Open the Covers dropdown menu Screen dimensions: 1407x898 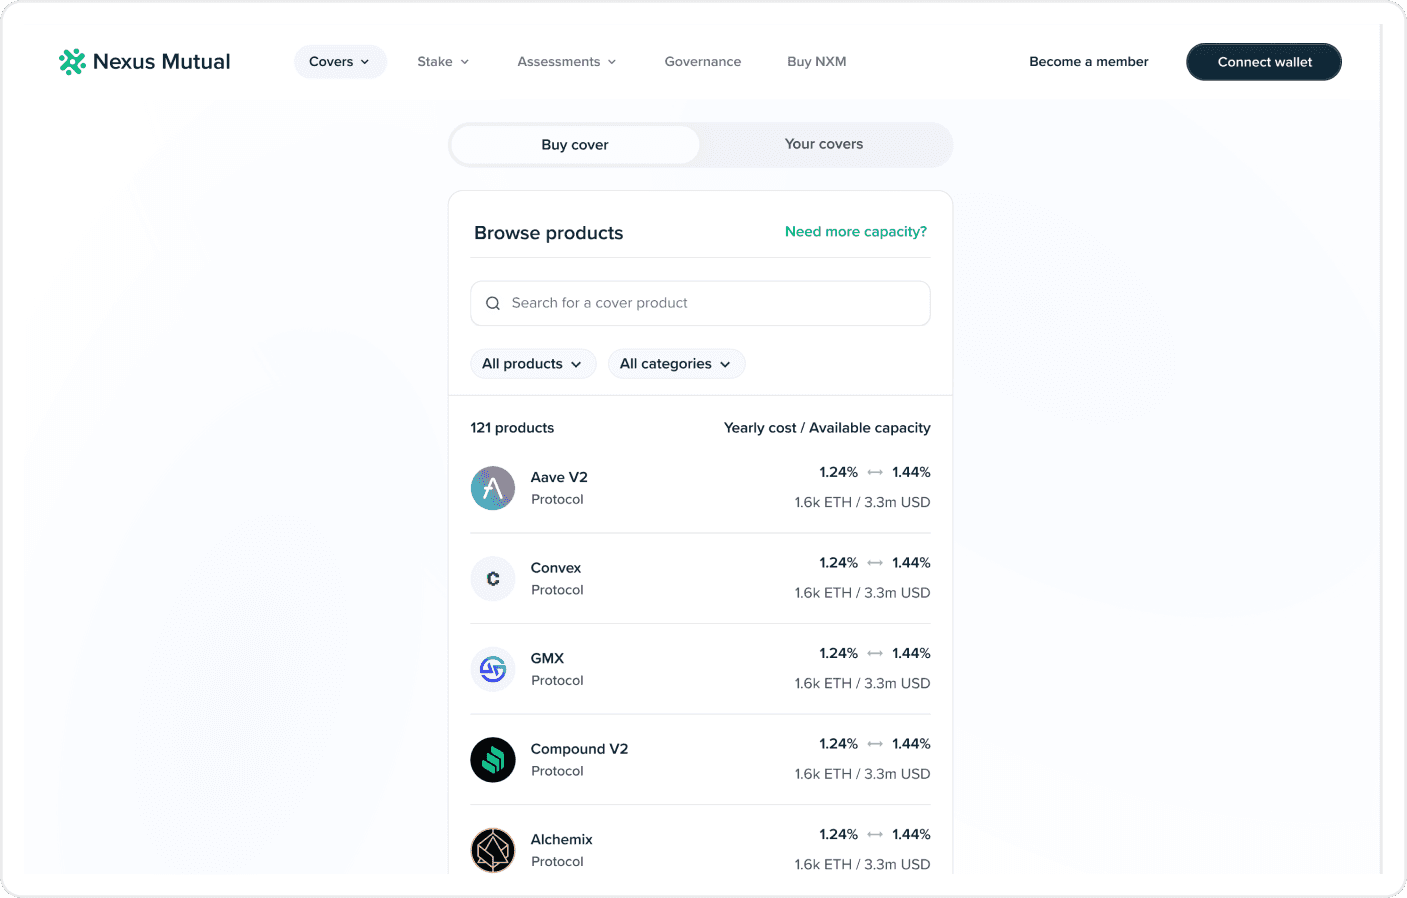[x=340, y=62]
